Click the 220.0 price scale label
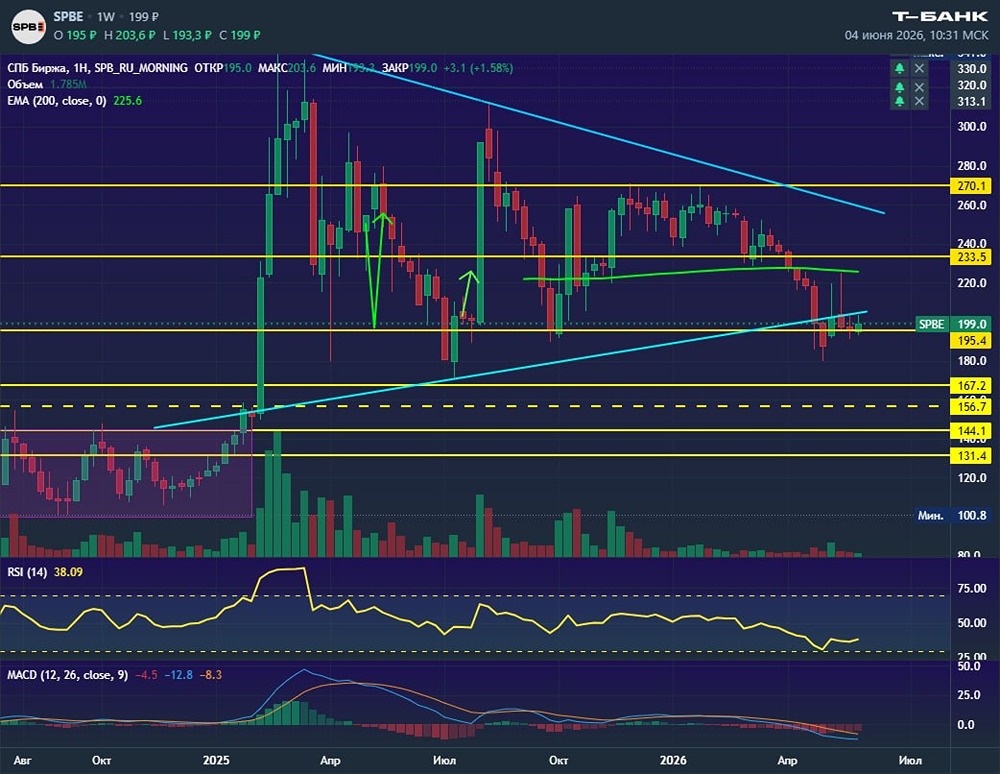The image size is (1000, 774). pyautogui.click(x=971, y=283)
